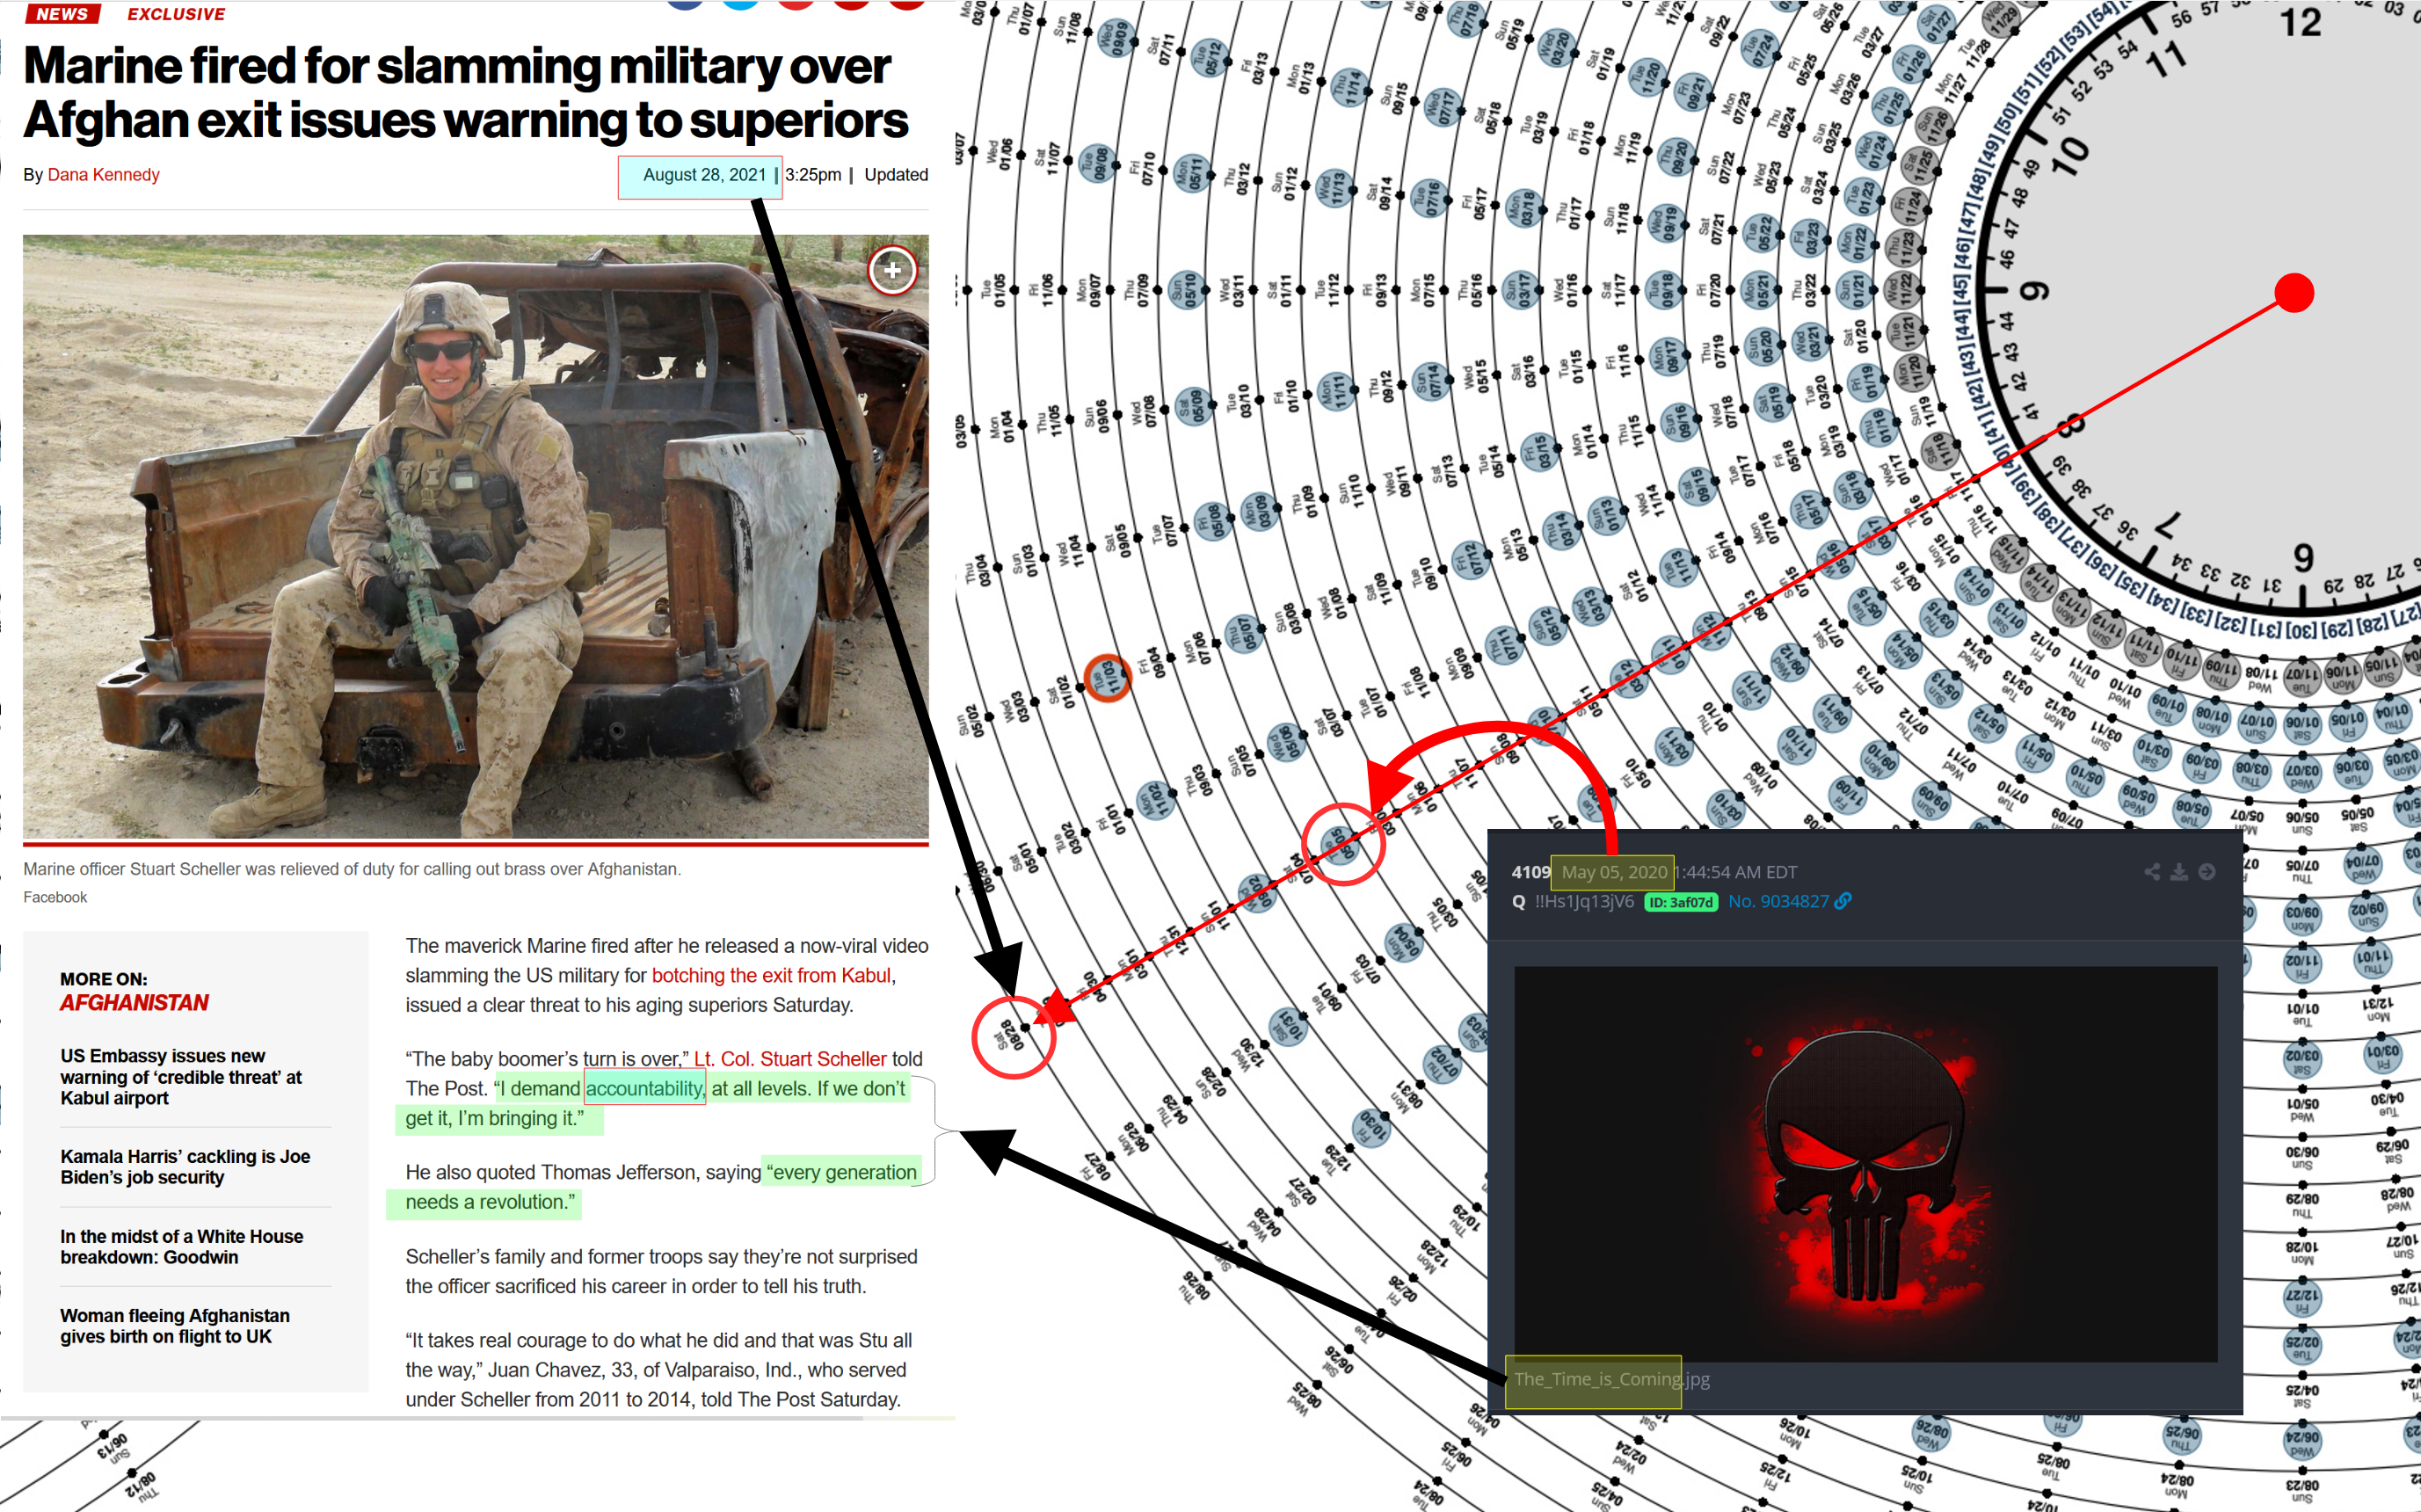This screenshot has width=2421, height=1512.
Task: Click the large 12 on the clock face
Action: point(2300,22)
